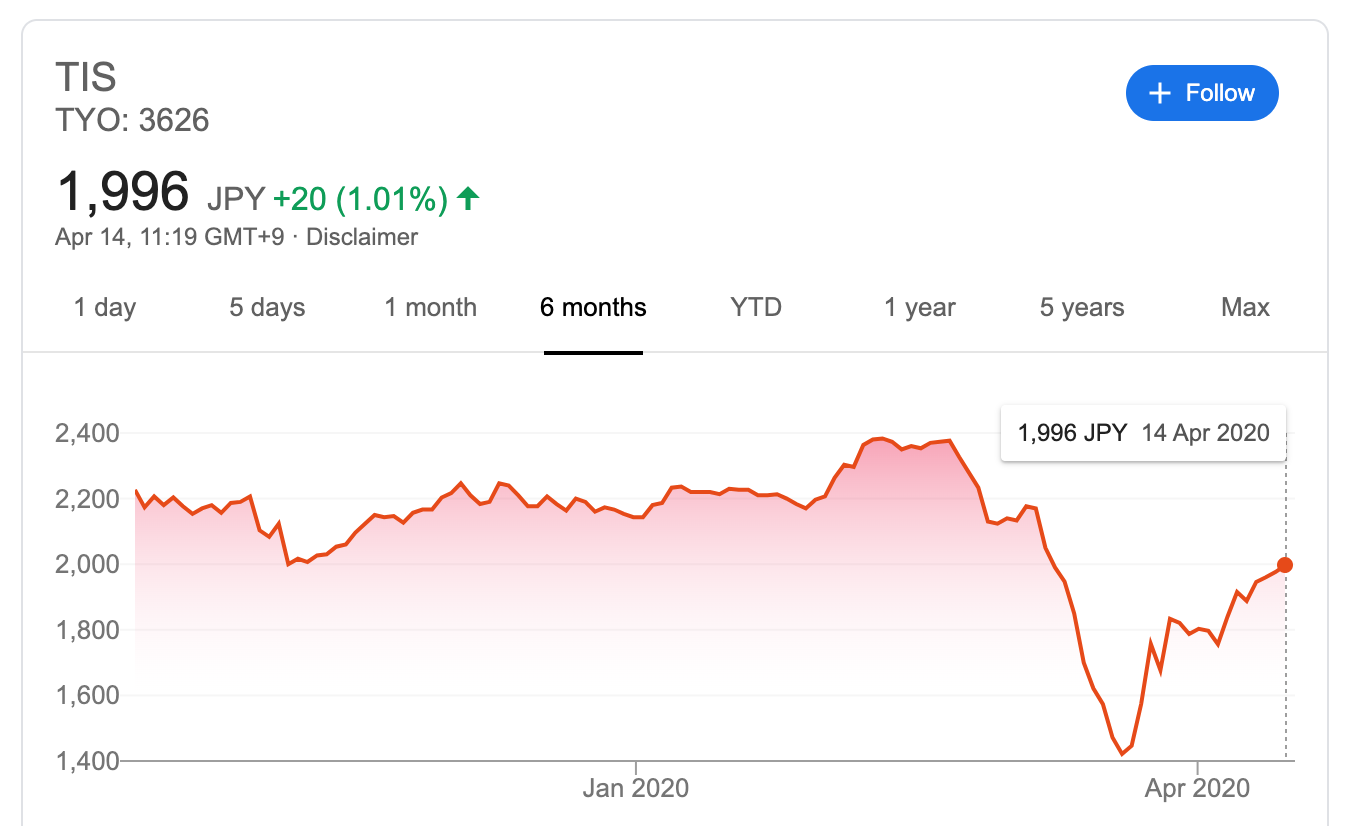
Task: Click the plus icon inside Follow
Action: click(x=1160, y=94)
